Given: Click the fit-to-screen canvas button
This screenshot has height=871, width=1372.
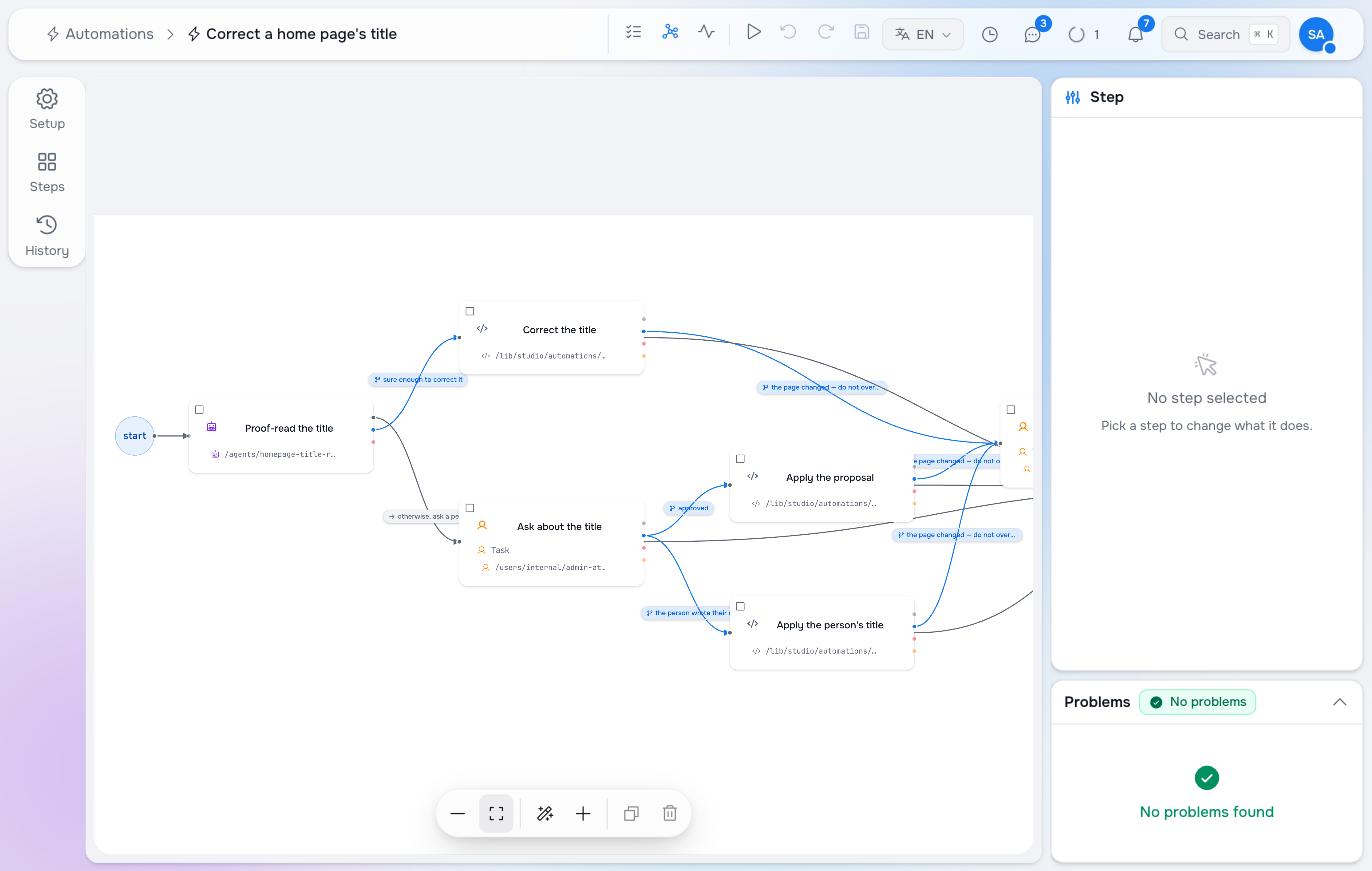Looking at the screenshot, I should pyautogui.click(x=497, y=814).
